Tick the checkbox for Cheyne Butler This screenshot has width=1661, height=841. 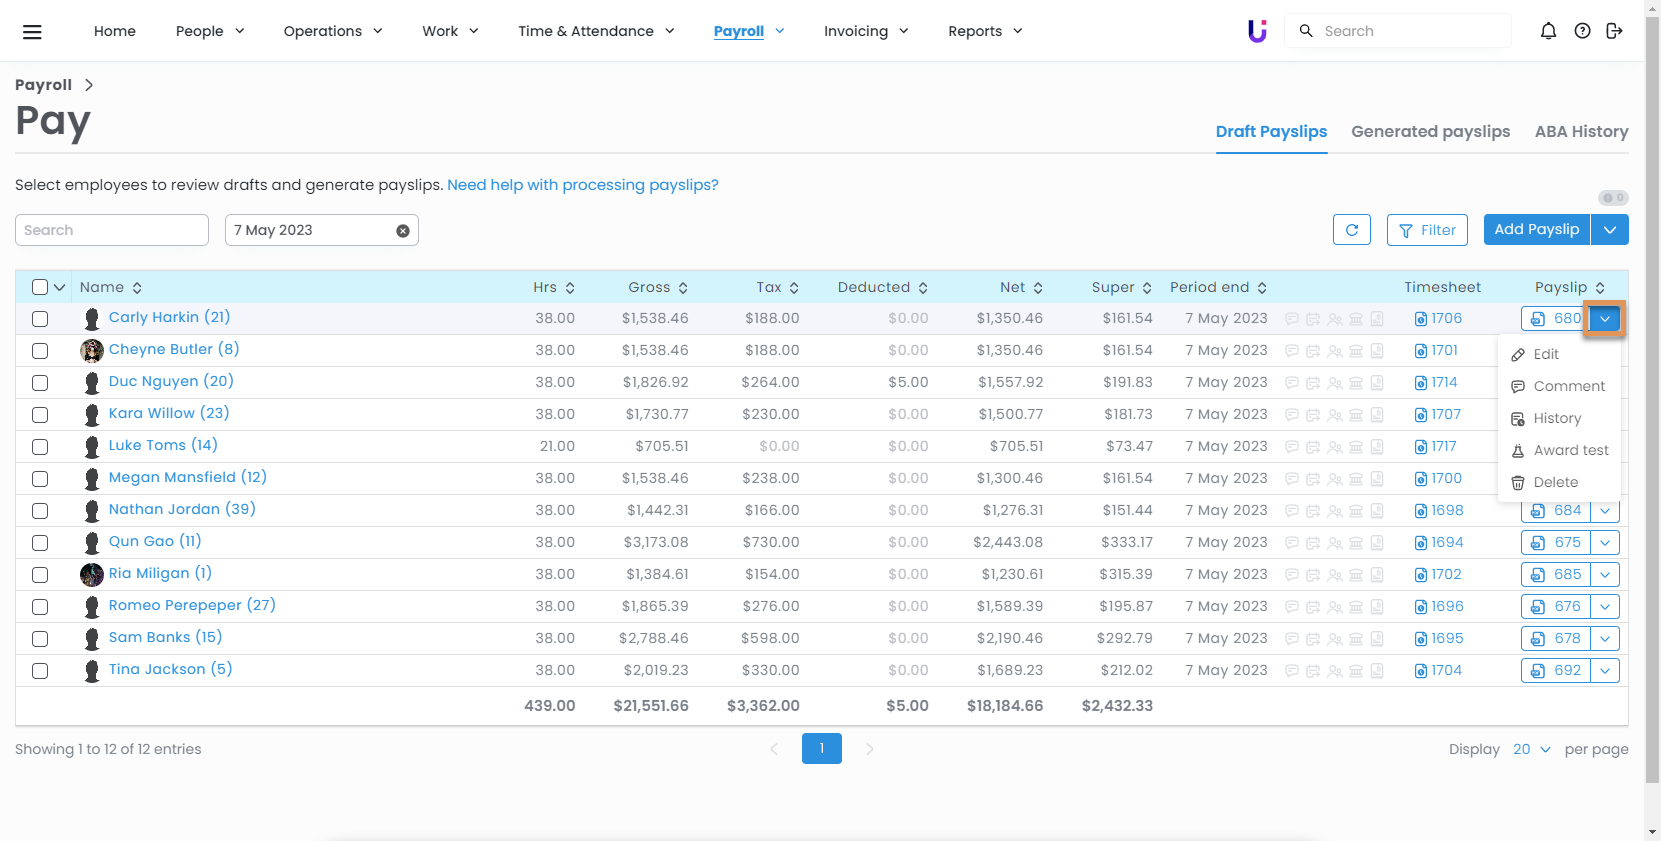point(40,351)
